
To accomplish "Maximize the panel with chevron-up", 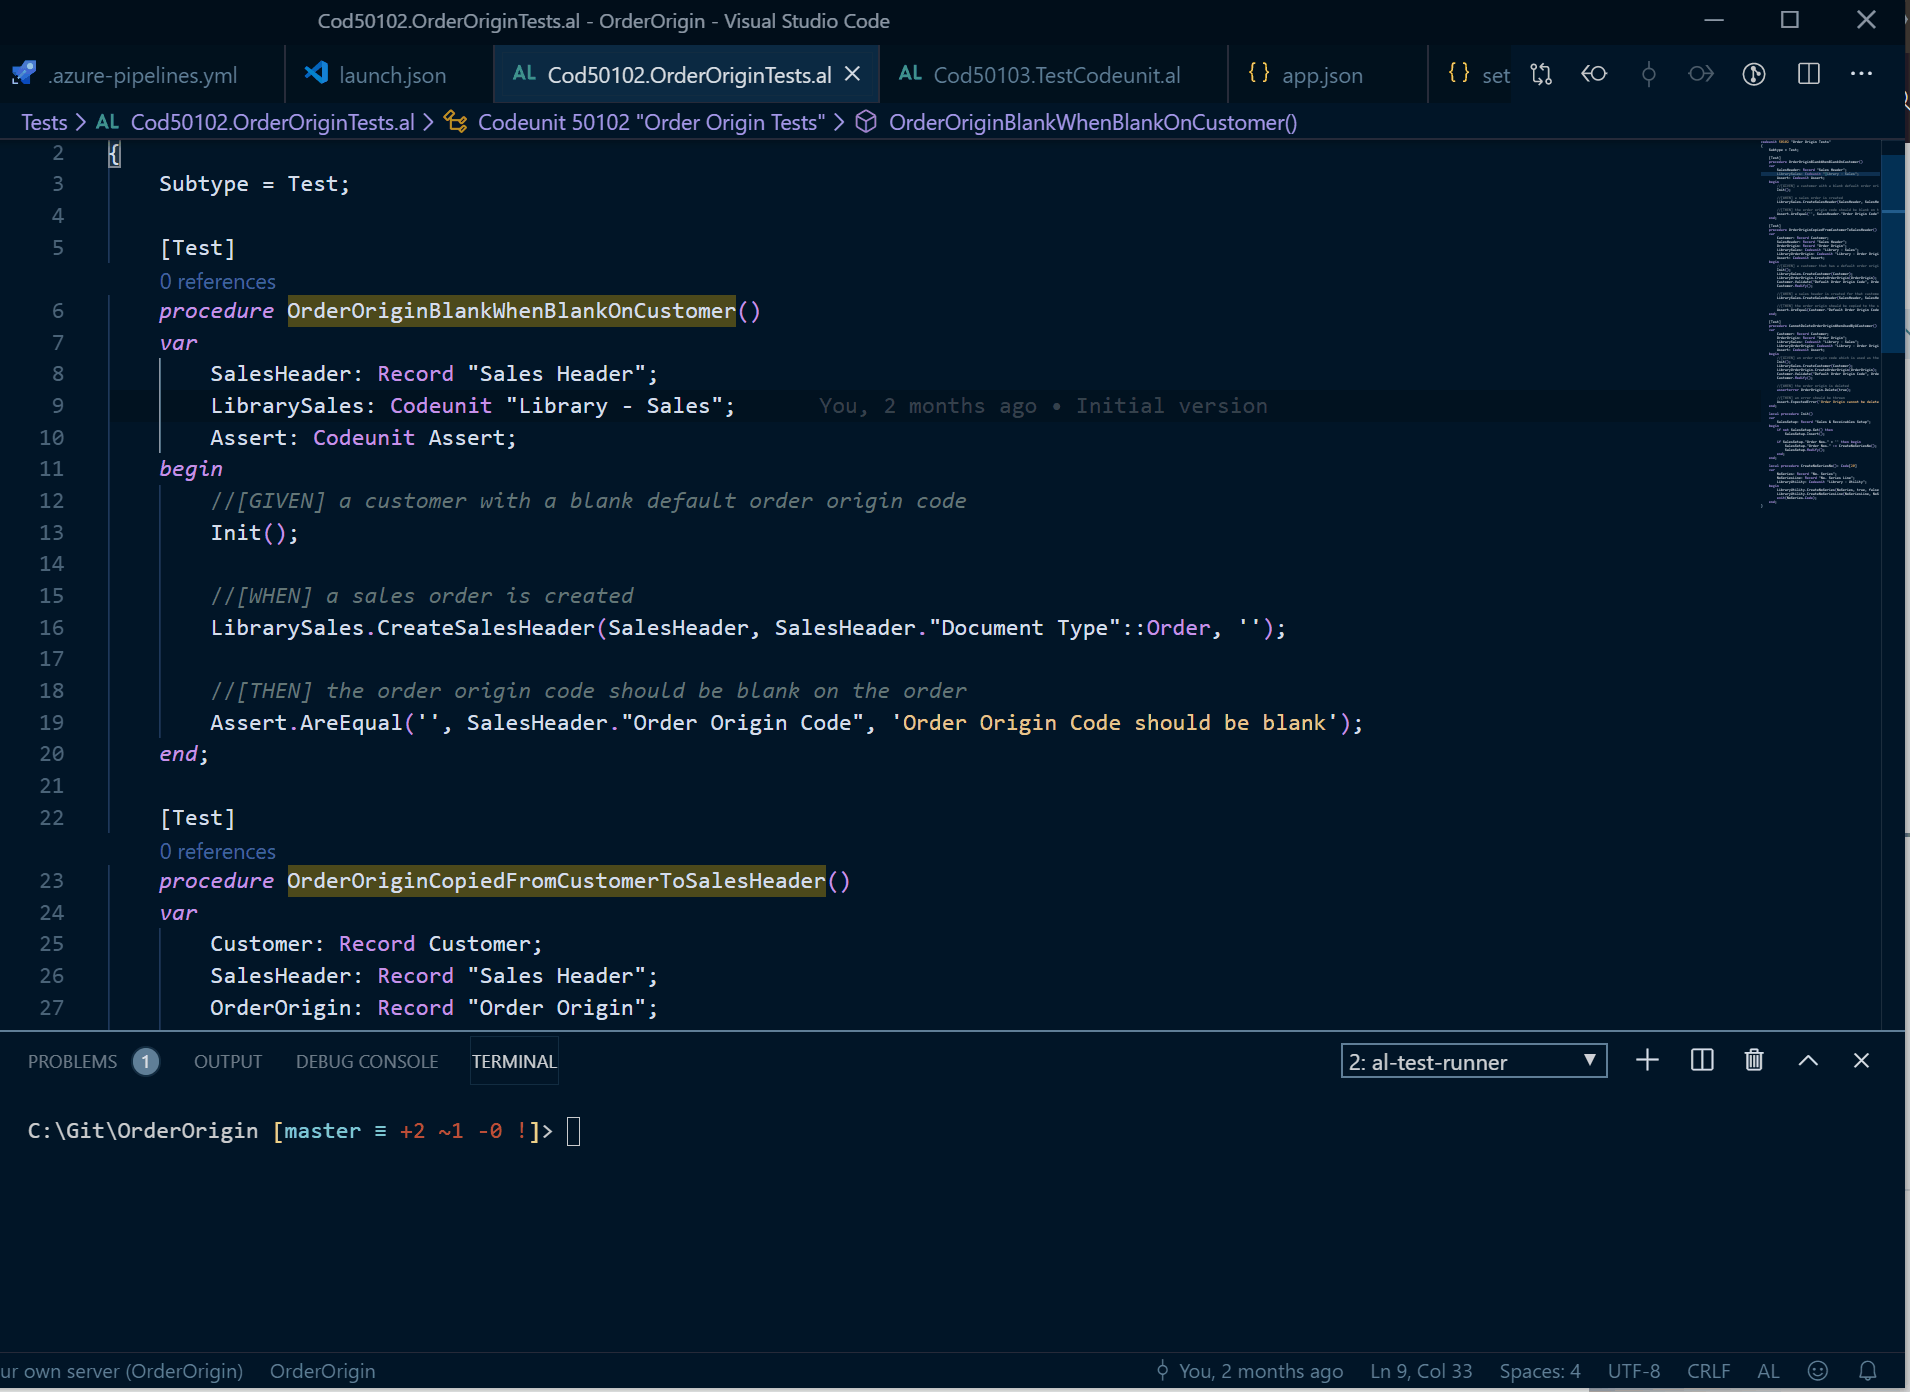I will [1808, 1061].
